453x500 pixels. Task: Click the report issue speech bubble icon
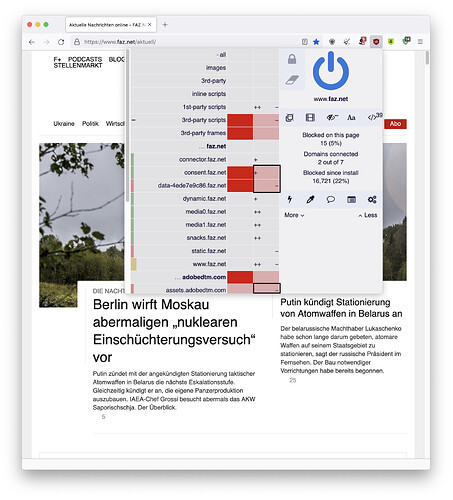(331, 199)
